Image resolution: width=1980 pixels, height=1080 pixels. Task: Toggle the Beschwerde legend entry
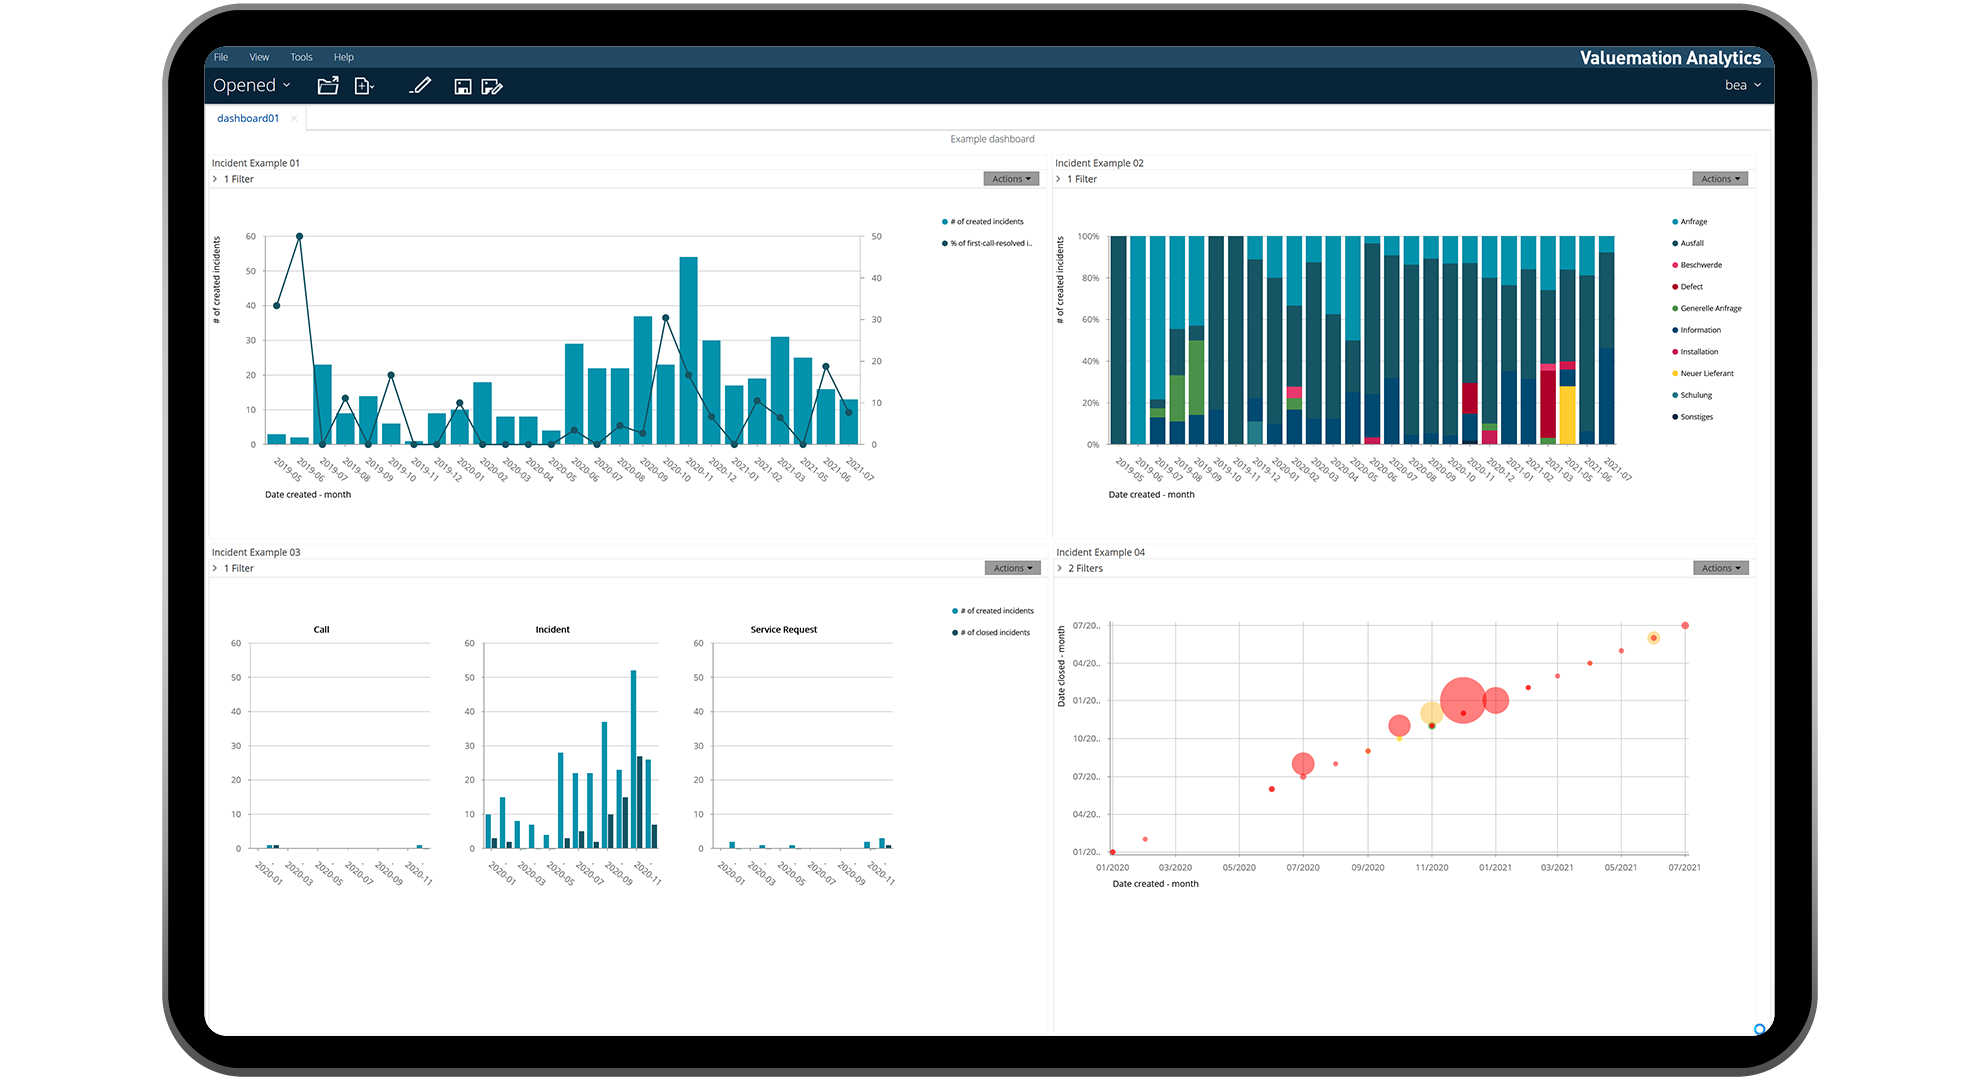1697,265
